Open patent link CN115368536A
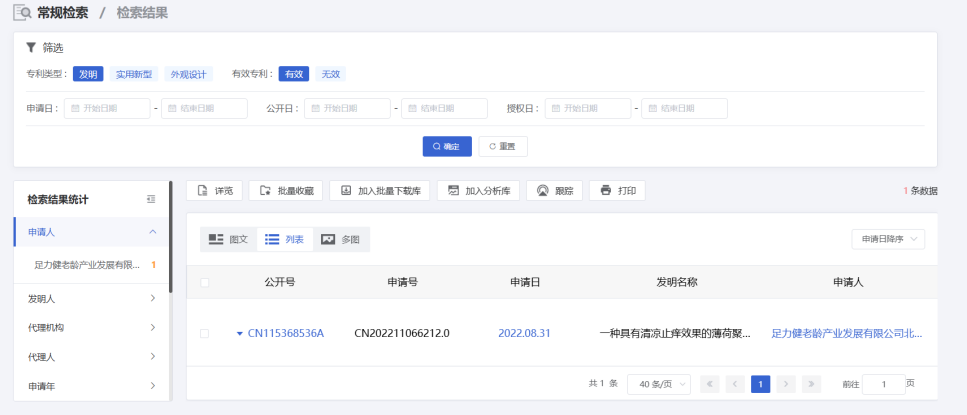 (285, 333)
